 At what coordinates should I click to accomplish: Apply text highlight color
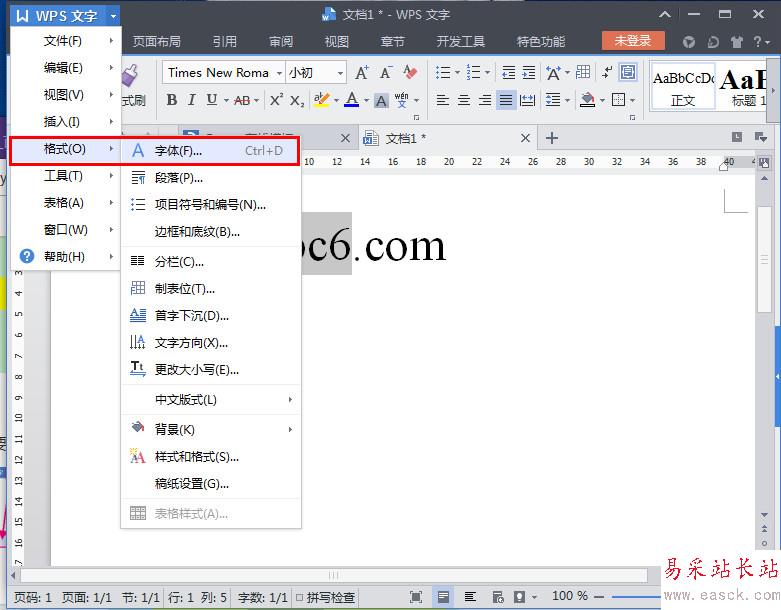(x=322, y=100)
